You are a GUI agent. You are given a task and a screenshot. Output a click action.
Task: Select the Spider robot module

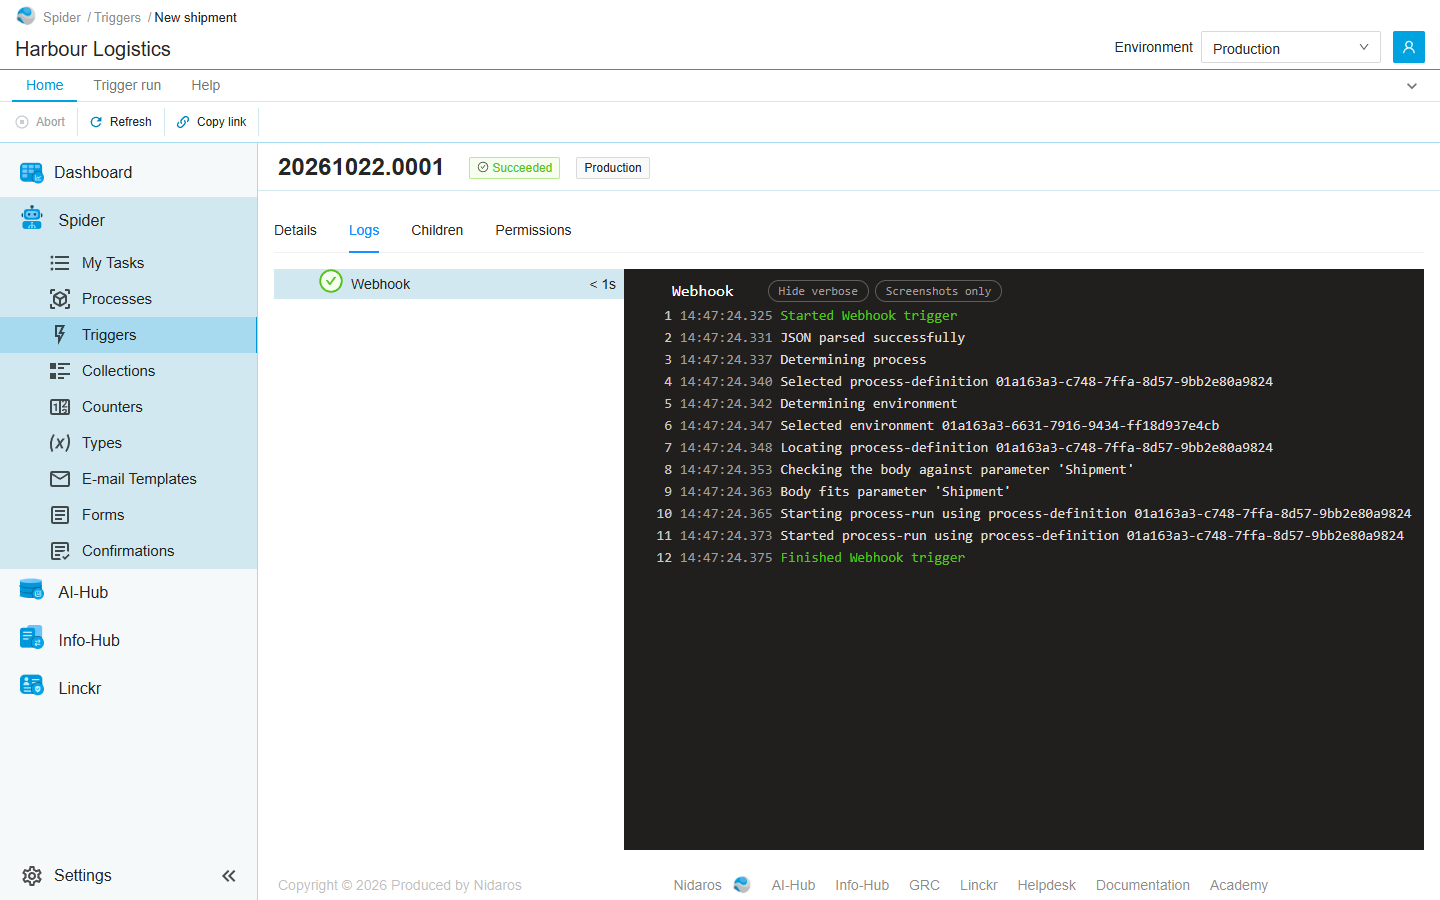128,220
